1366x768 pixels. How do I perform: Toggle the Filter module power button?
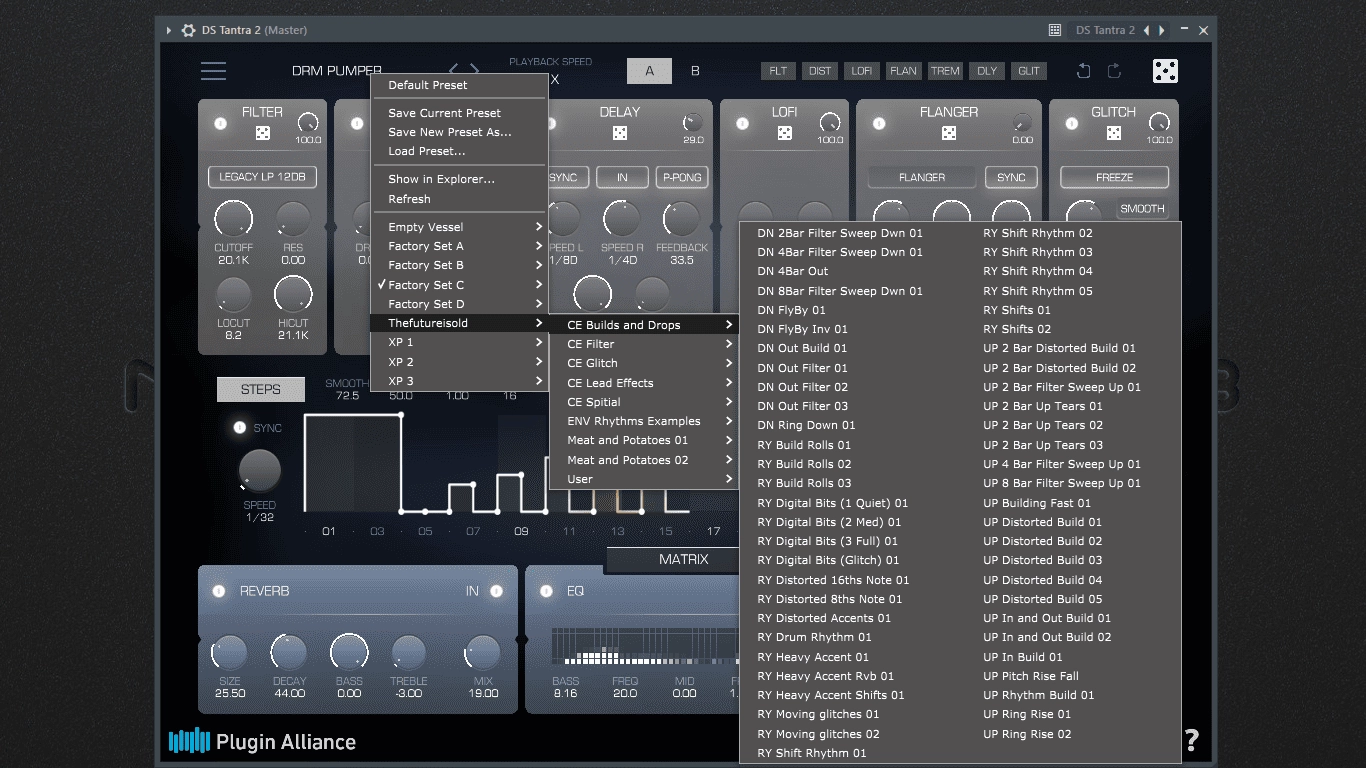[220, 124]
